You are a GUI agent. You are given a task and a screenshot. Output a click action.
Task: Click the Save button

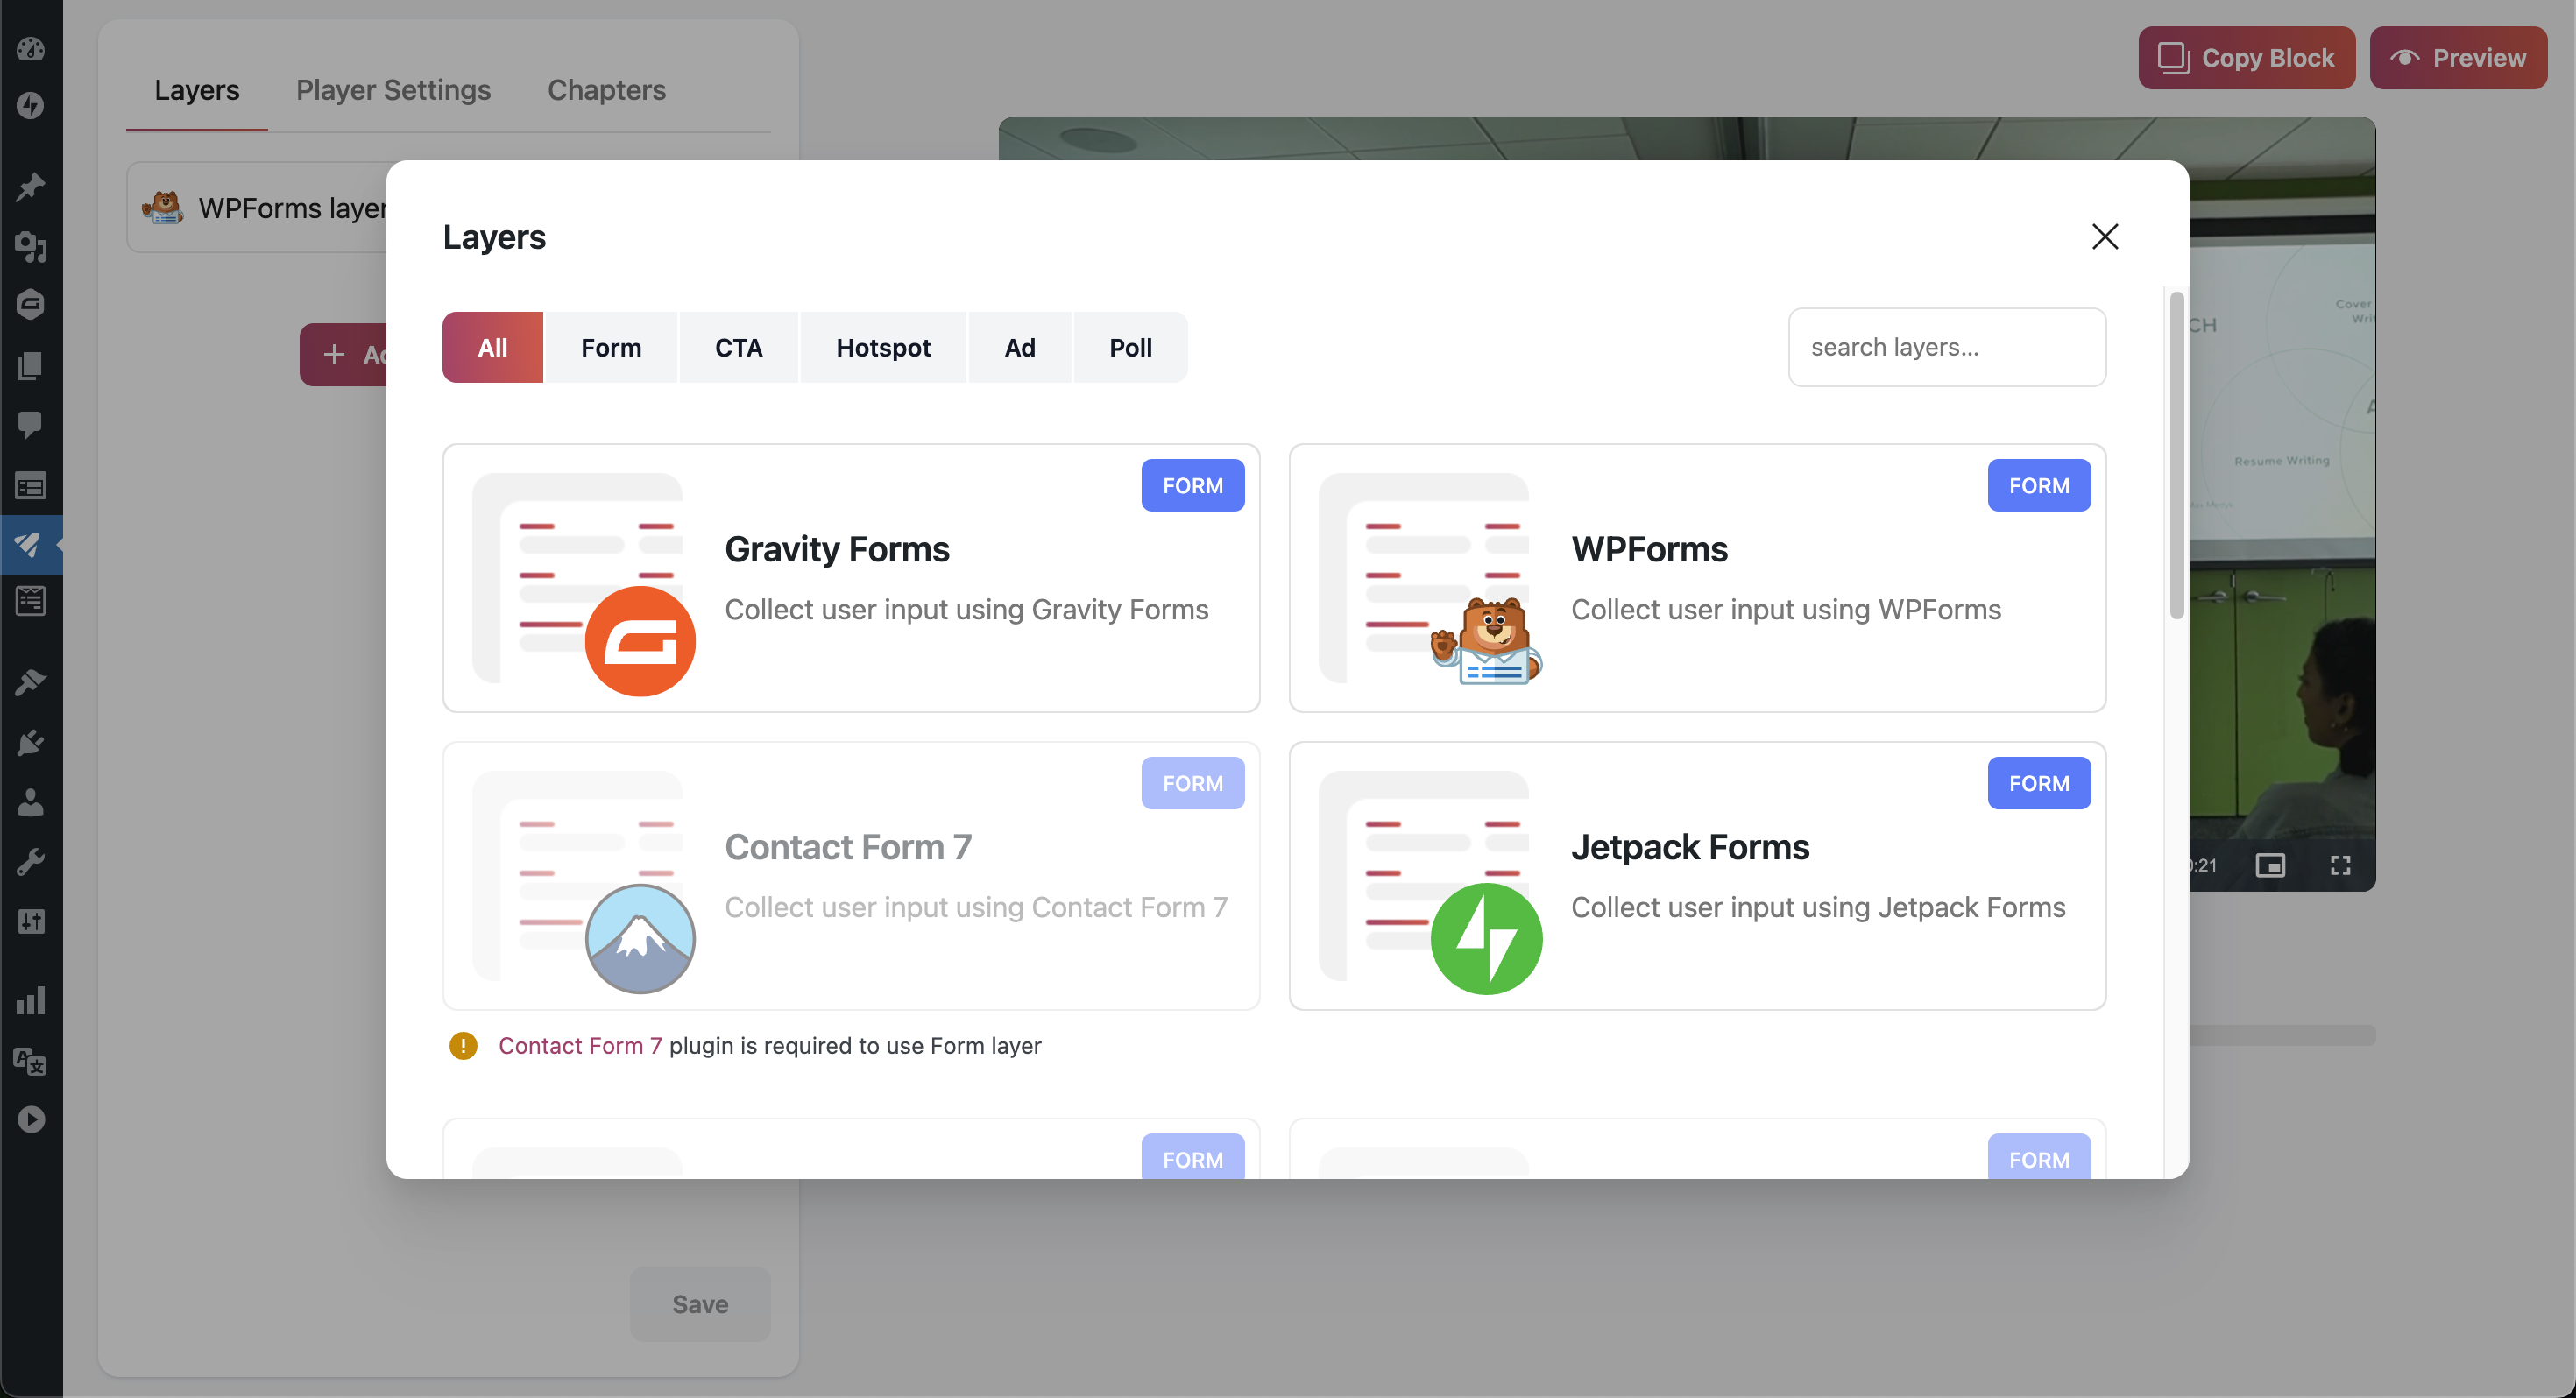[x=700, y=1304]
